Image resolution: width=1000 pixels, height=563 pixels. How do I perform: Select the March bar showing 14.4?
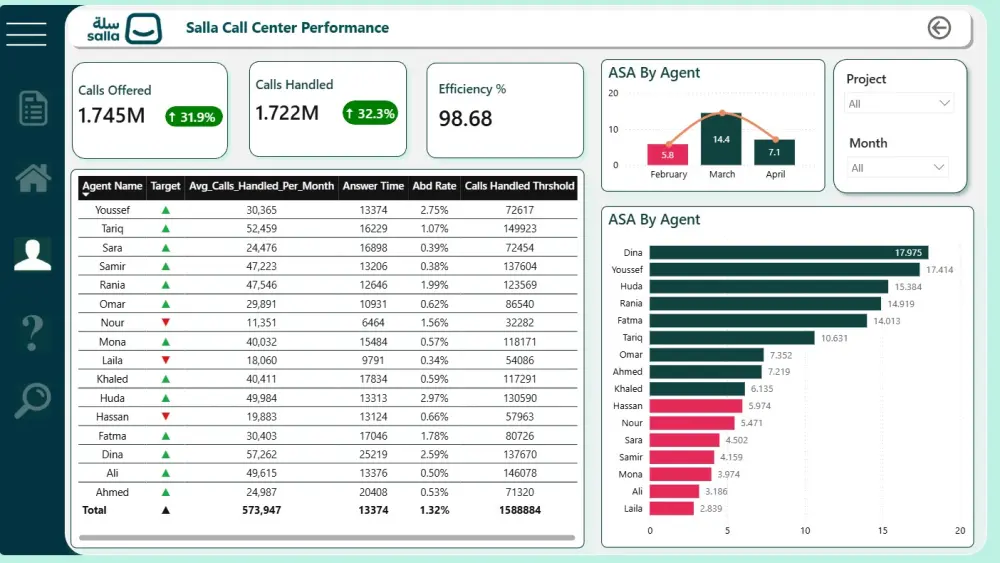(721, 139)
